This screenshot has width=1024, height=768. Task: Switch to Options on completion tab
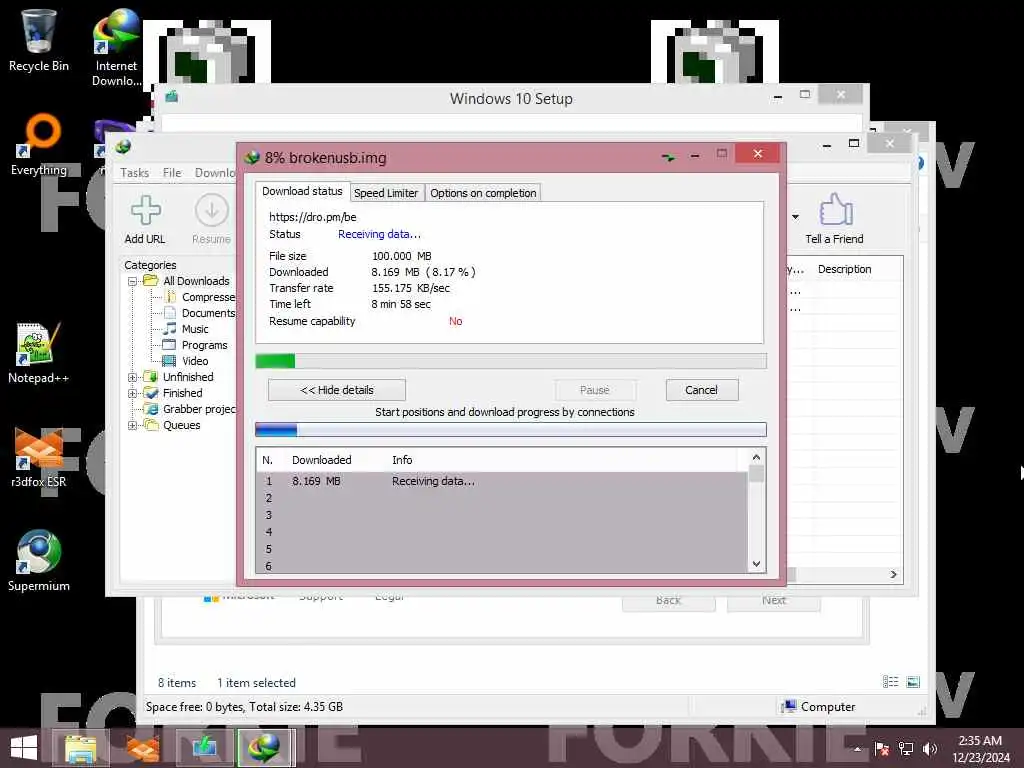click(483, 193)
